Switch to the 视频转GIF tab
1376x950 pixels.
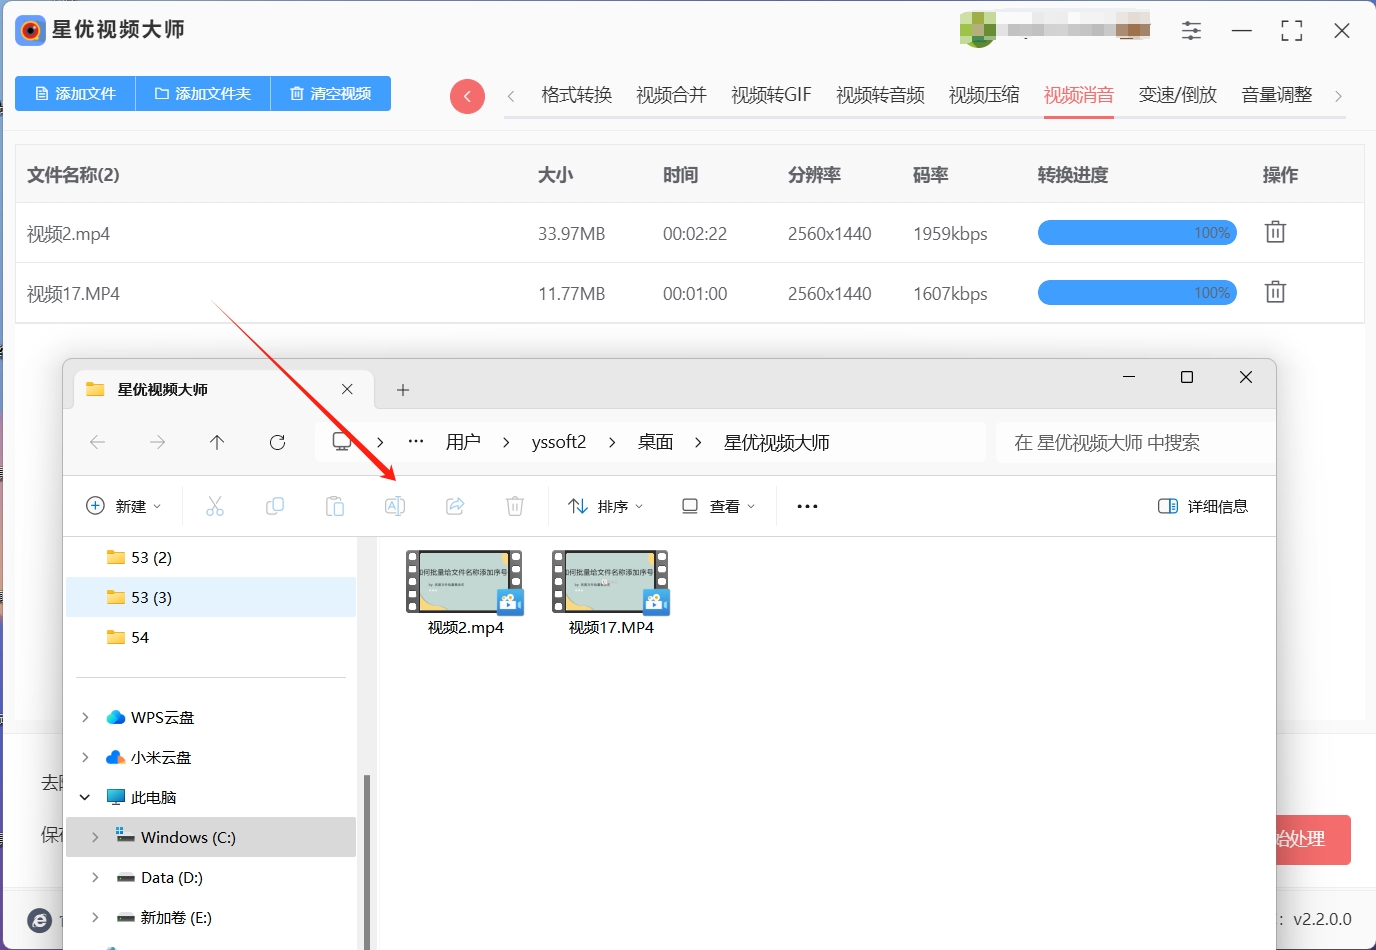coord(771,95)
